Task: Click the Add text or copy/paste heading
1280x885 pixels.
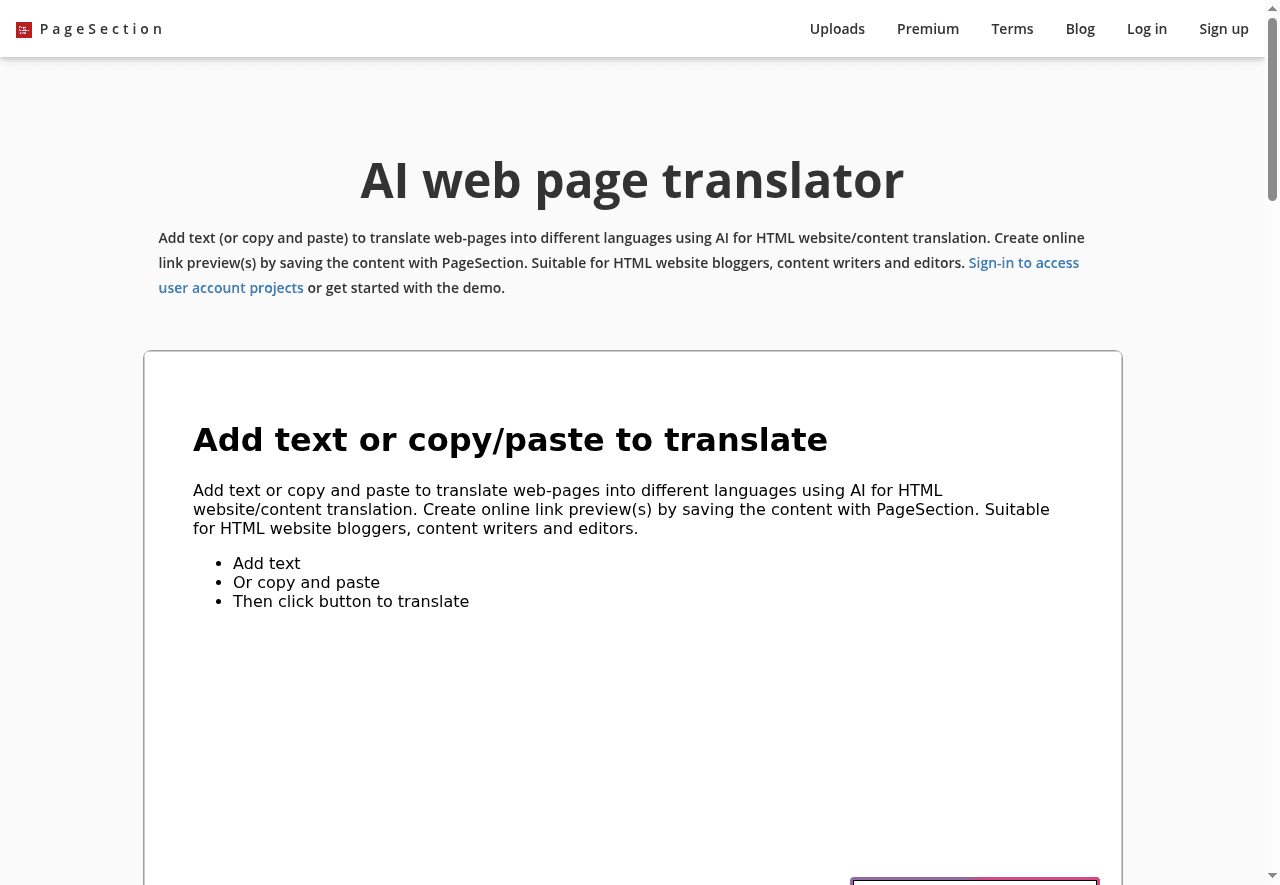Action: 510,440
